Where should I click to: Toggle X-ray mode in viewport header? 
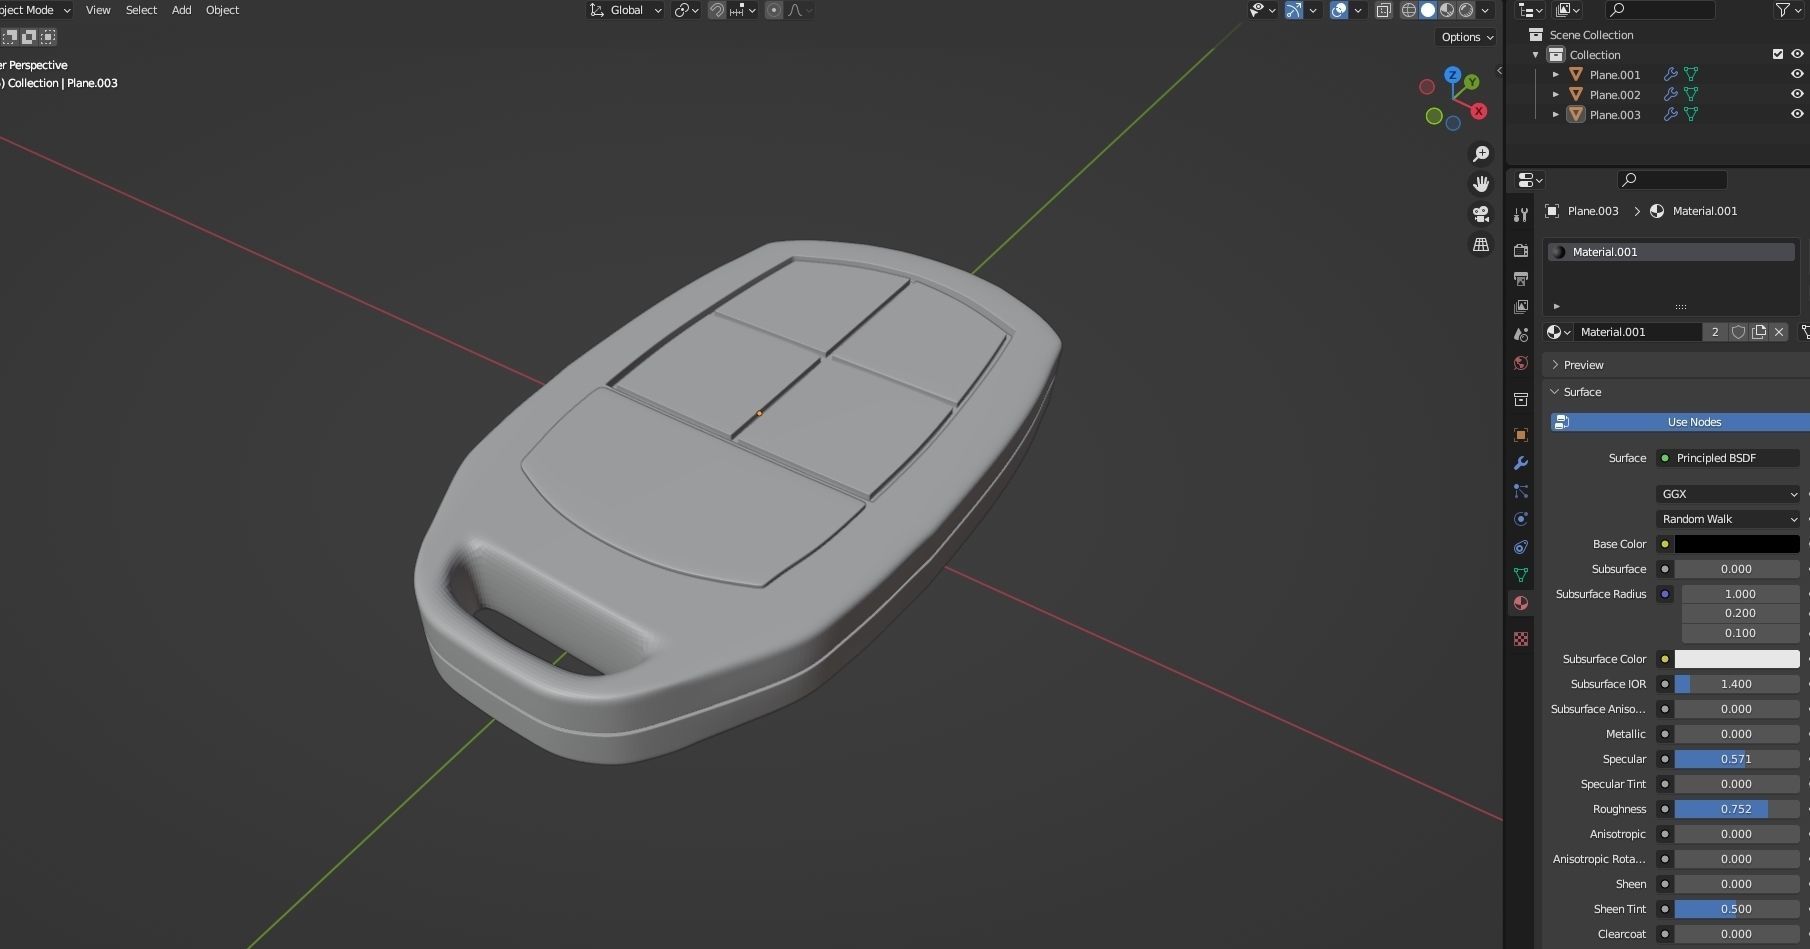coord(1383,10)
